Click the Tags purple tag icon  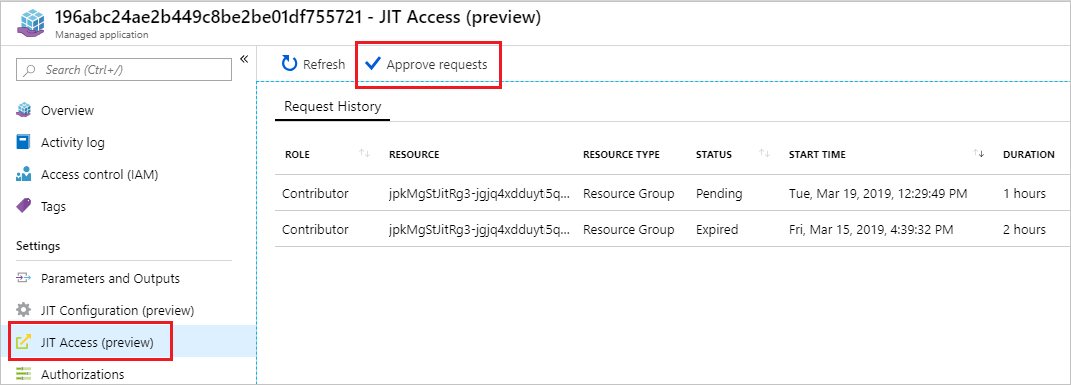24,205
